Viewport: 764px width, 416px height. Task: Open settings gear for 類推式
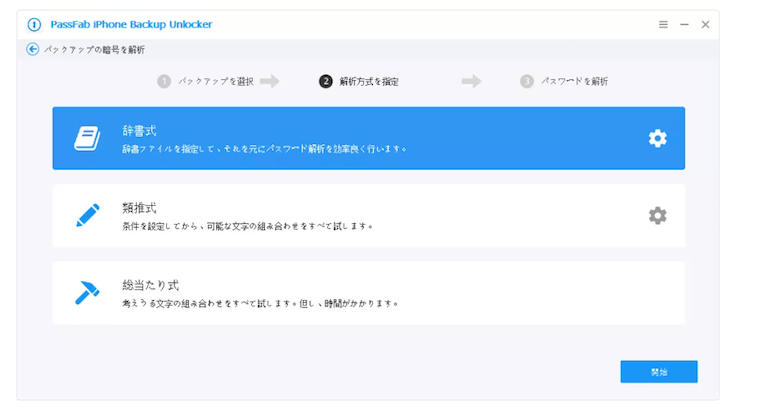pyautogui.click(x=658, y=216)
